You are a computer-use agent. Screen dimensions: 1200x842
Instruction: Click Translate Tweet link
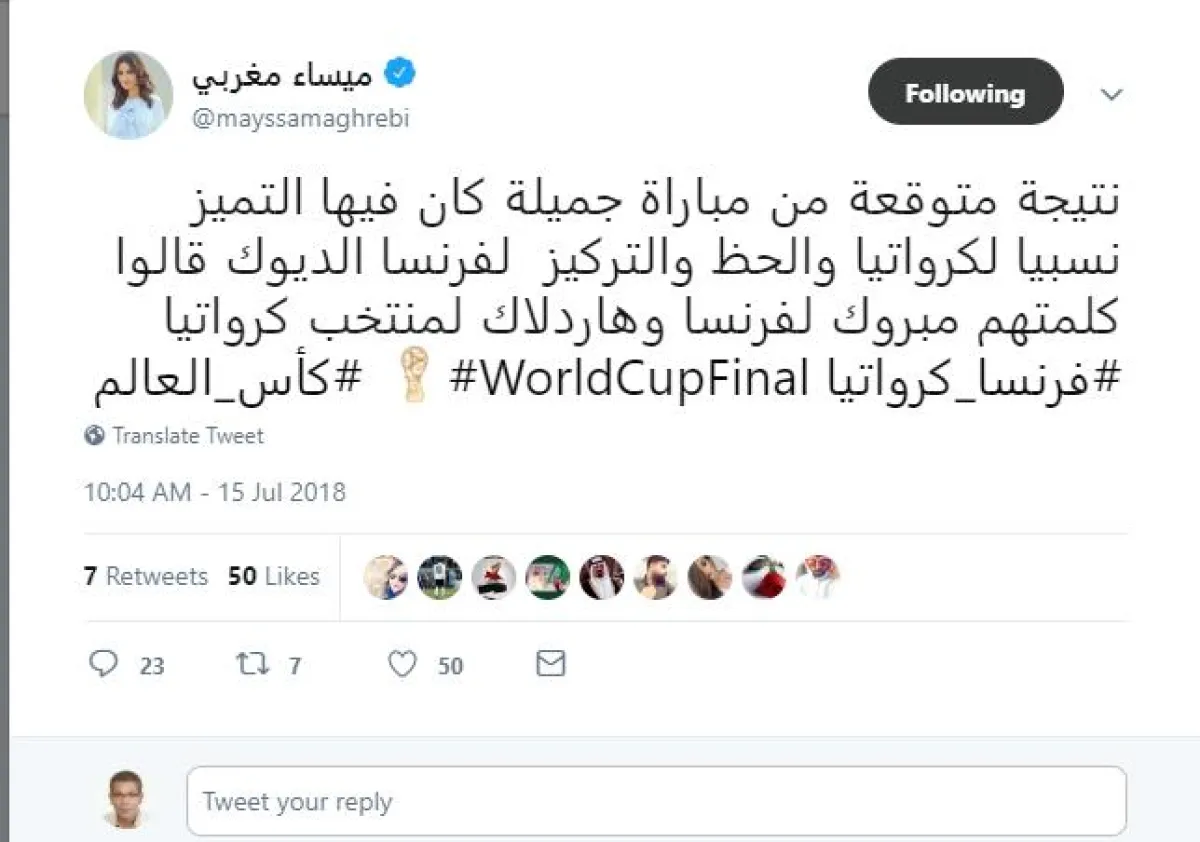click(x=188, y=436)
